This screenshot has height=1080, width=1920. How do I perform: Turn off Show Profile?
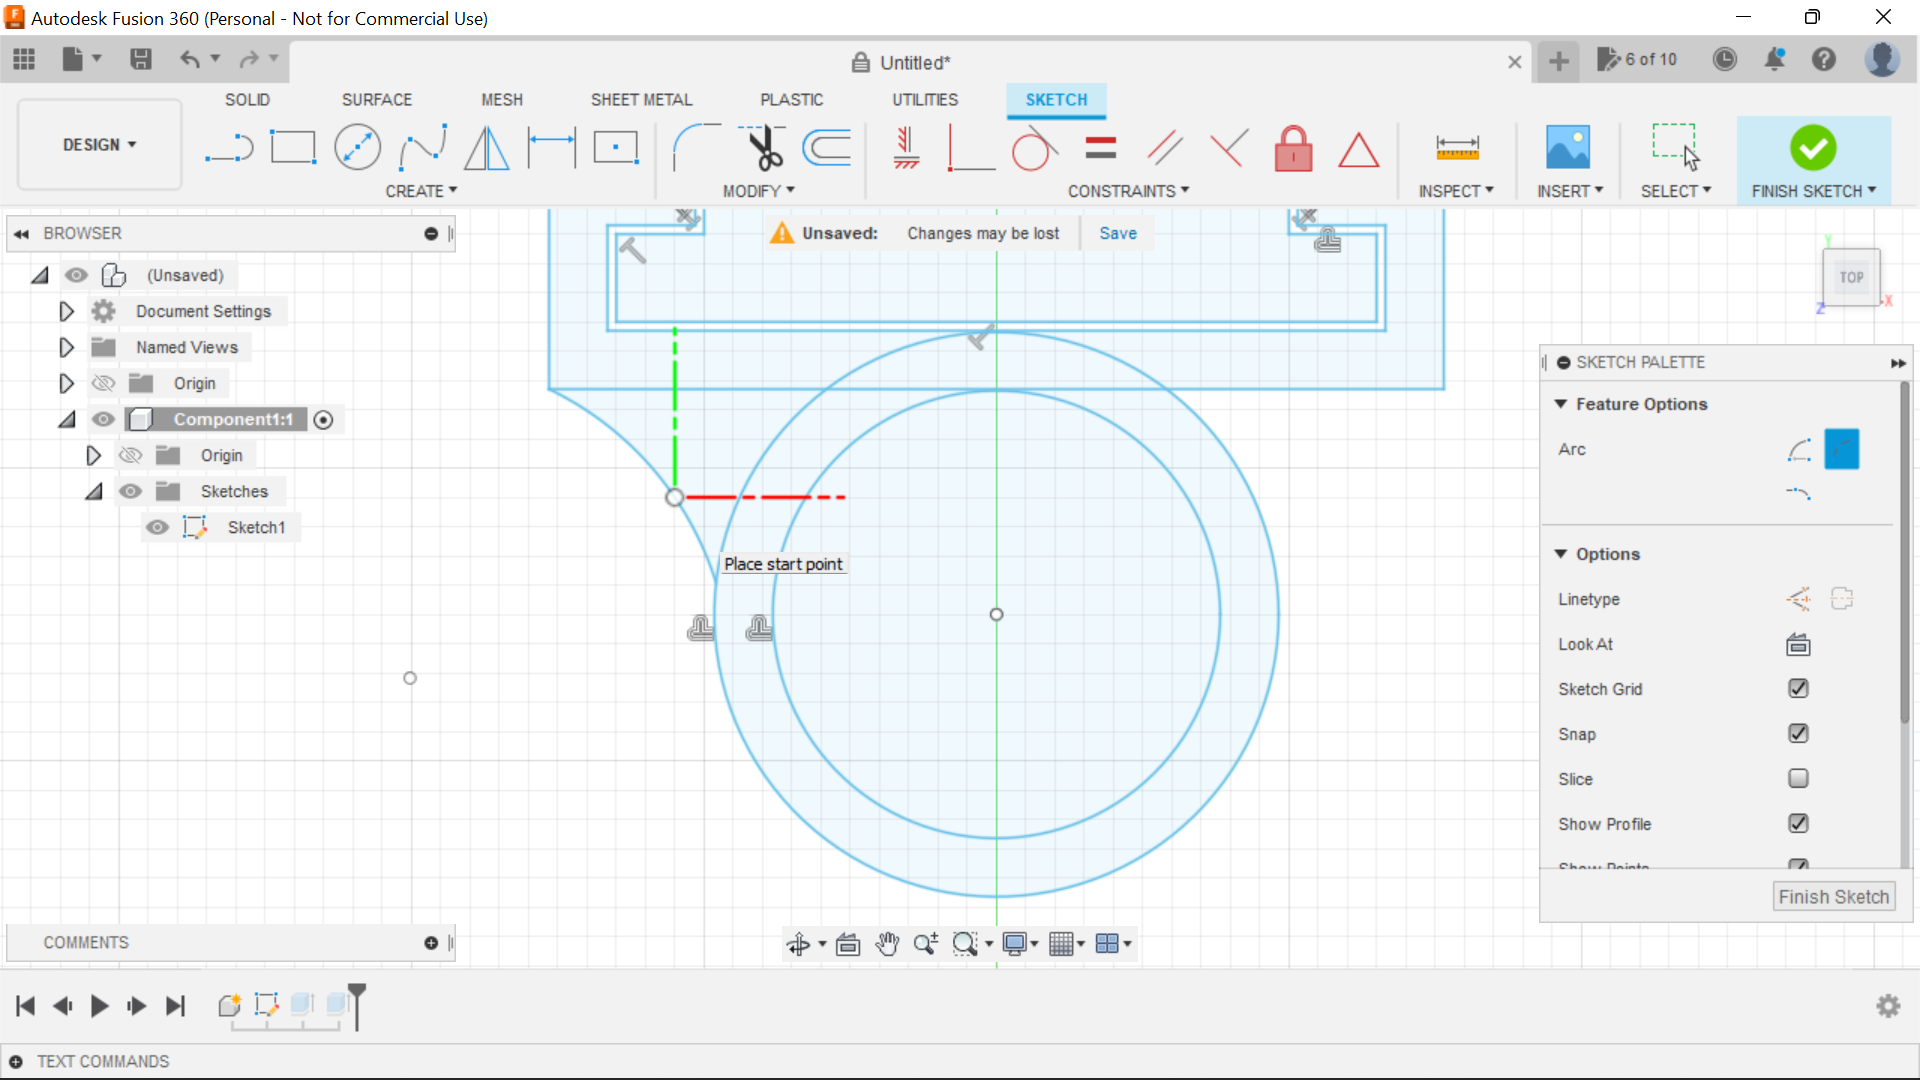[x=1798, y=823]
